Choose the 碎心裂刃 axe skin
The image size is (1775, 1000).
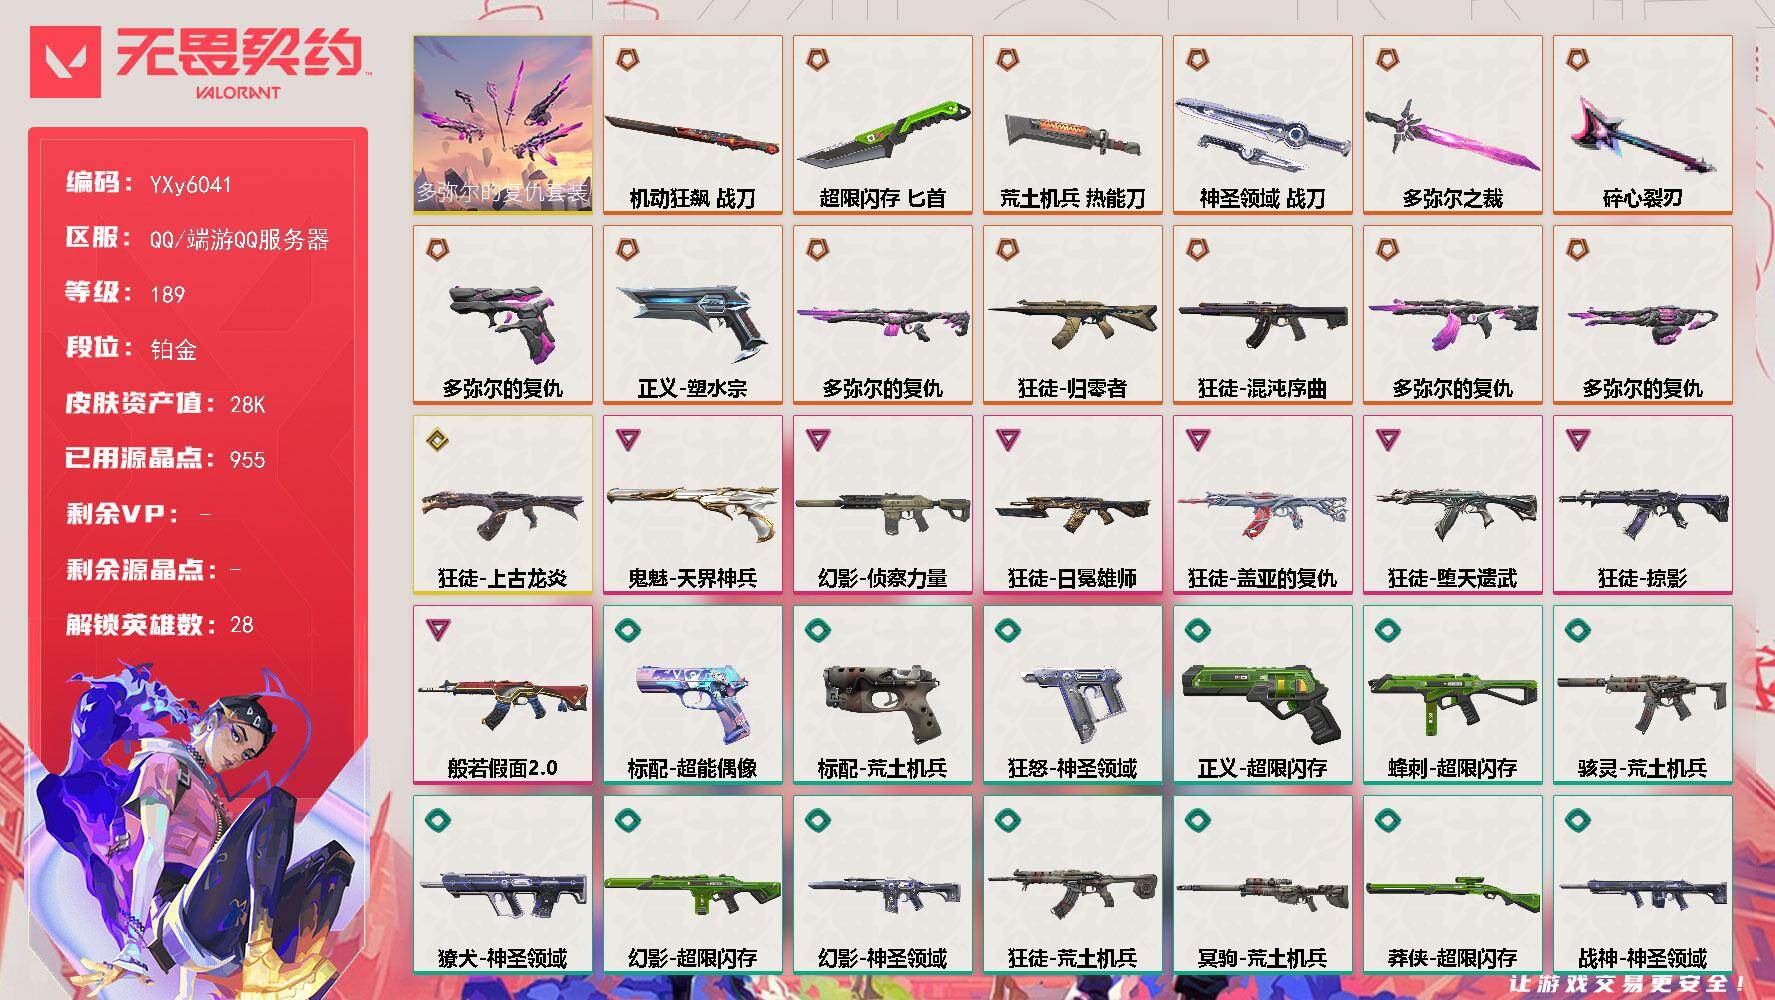tap(1642, 125)
